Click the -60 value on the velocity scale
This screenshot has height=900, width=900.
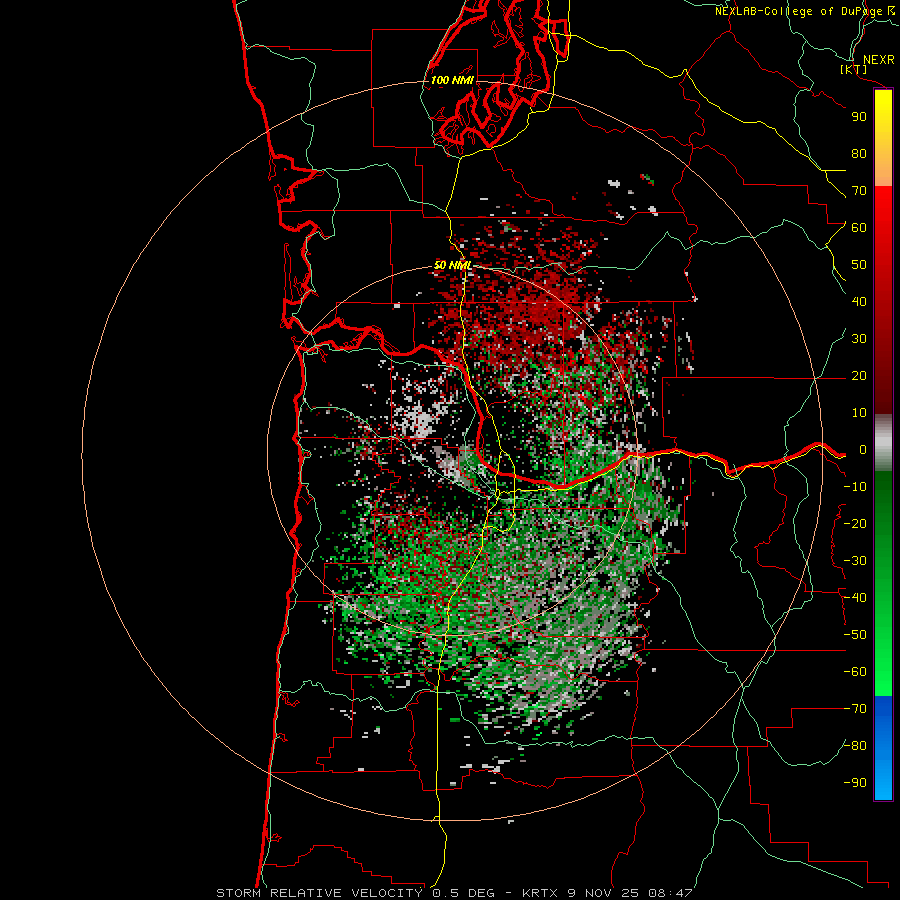pos(855,672)
